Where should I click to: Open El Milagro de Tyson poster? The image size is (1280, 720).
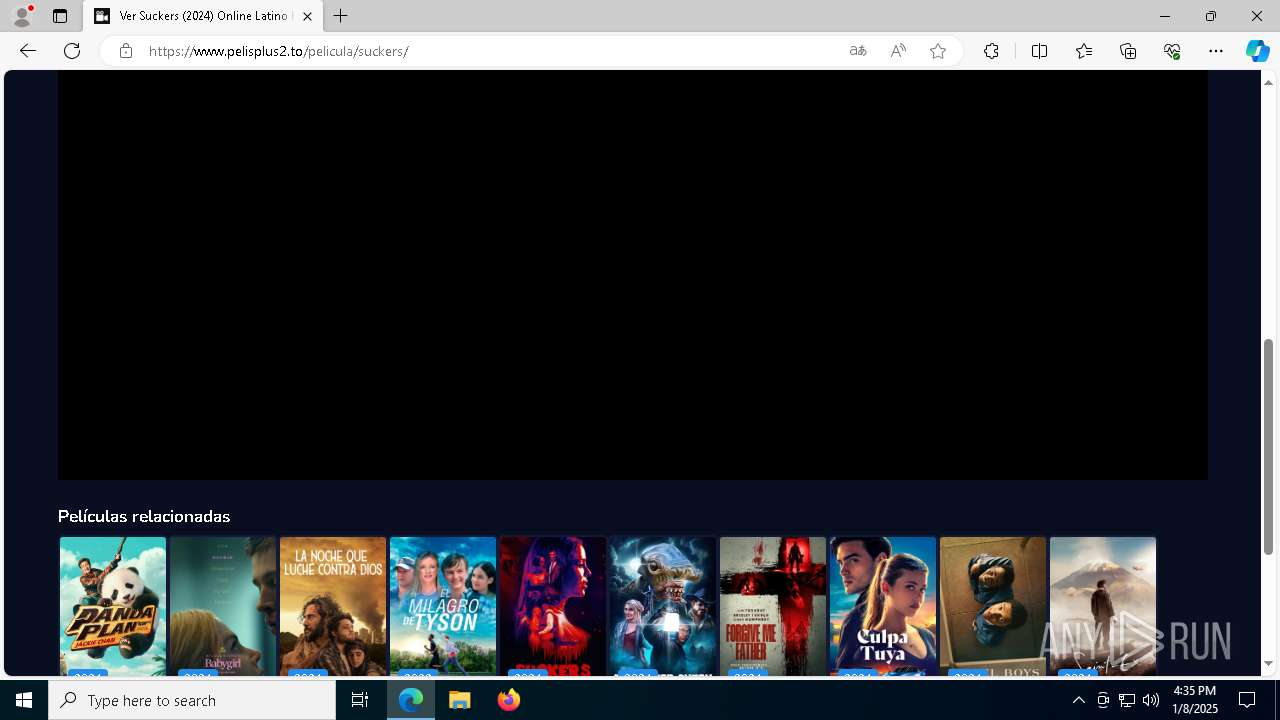443,606
